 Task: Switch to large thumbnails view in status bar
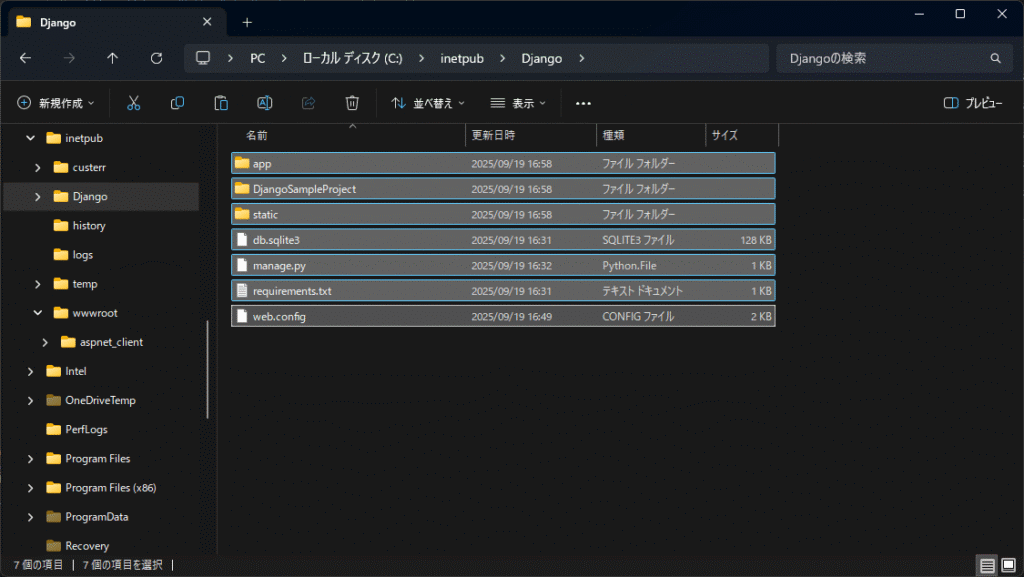pyautogui.click(x=1007, y=566)
